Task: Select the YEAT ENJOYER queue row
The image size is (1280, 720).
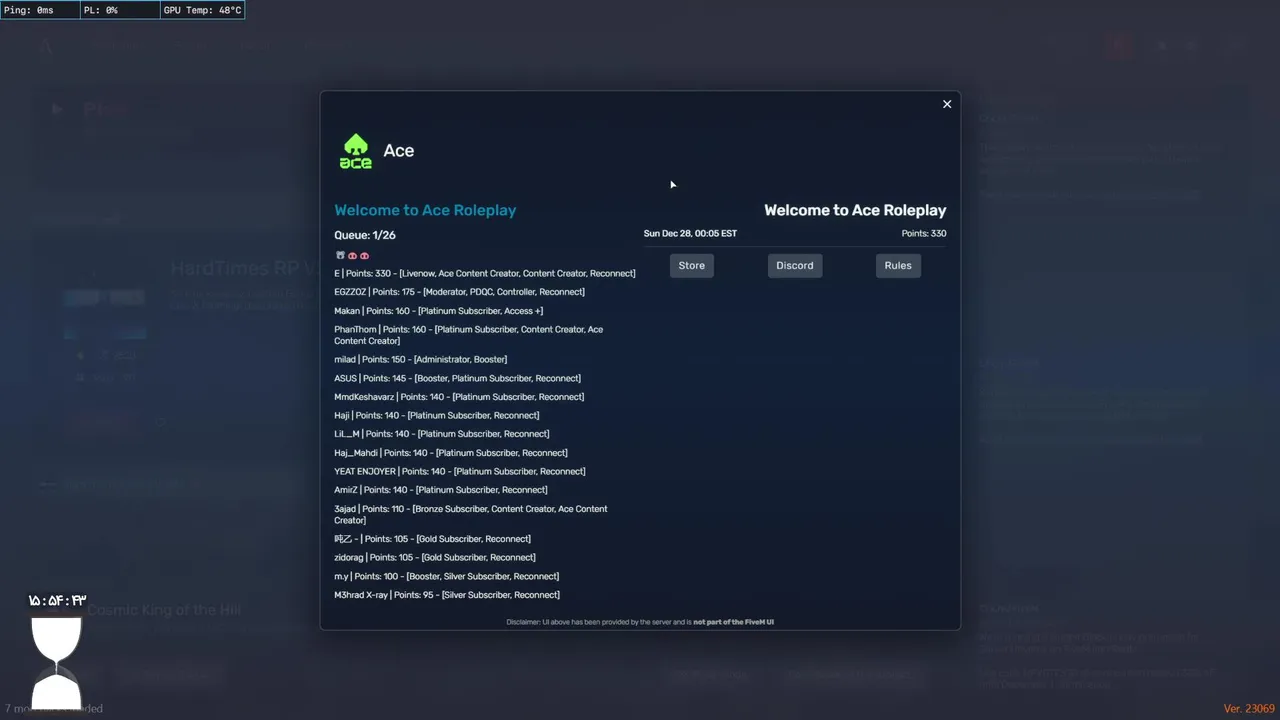Action: 460,471
